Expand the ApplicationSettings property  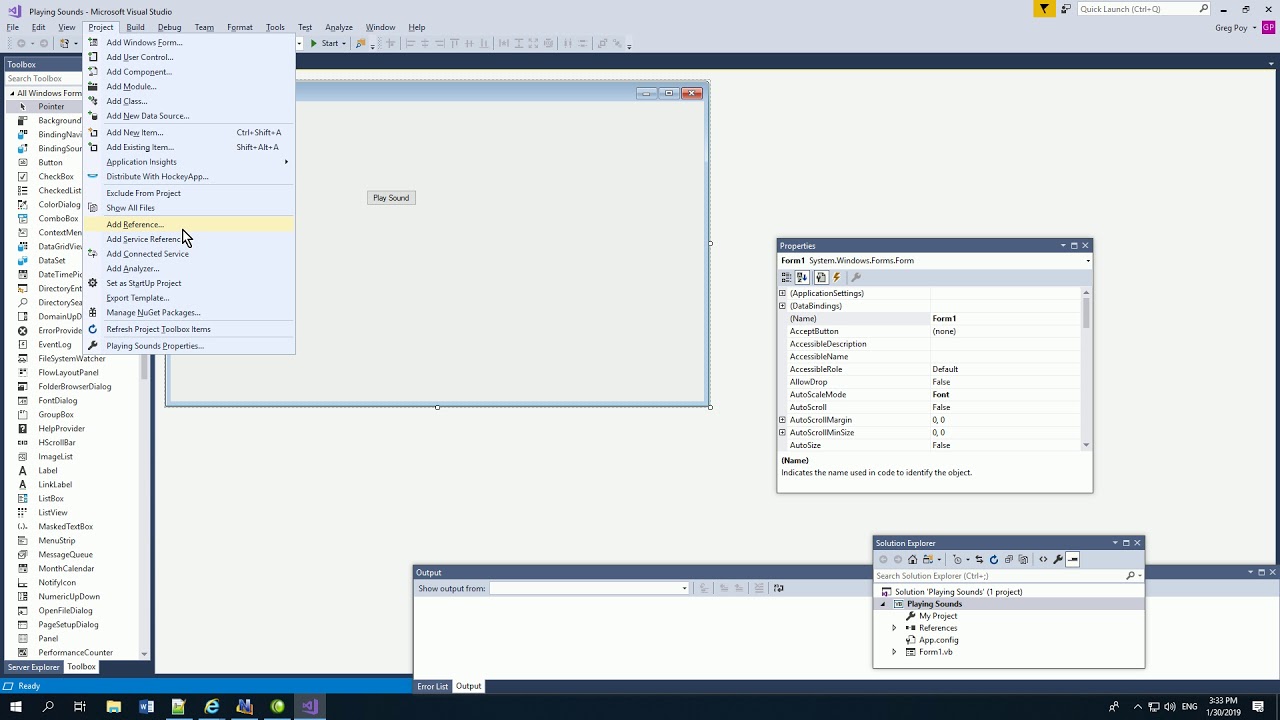pyautogui.click(x=782, y=293)
